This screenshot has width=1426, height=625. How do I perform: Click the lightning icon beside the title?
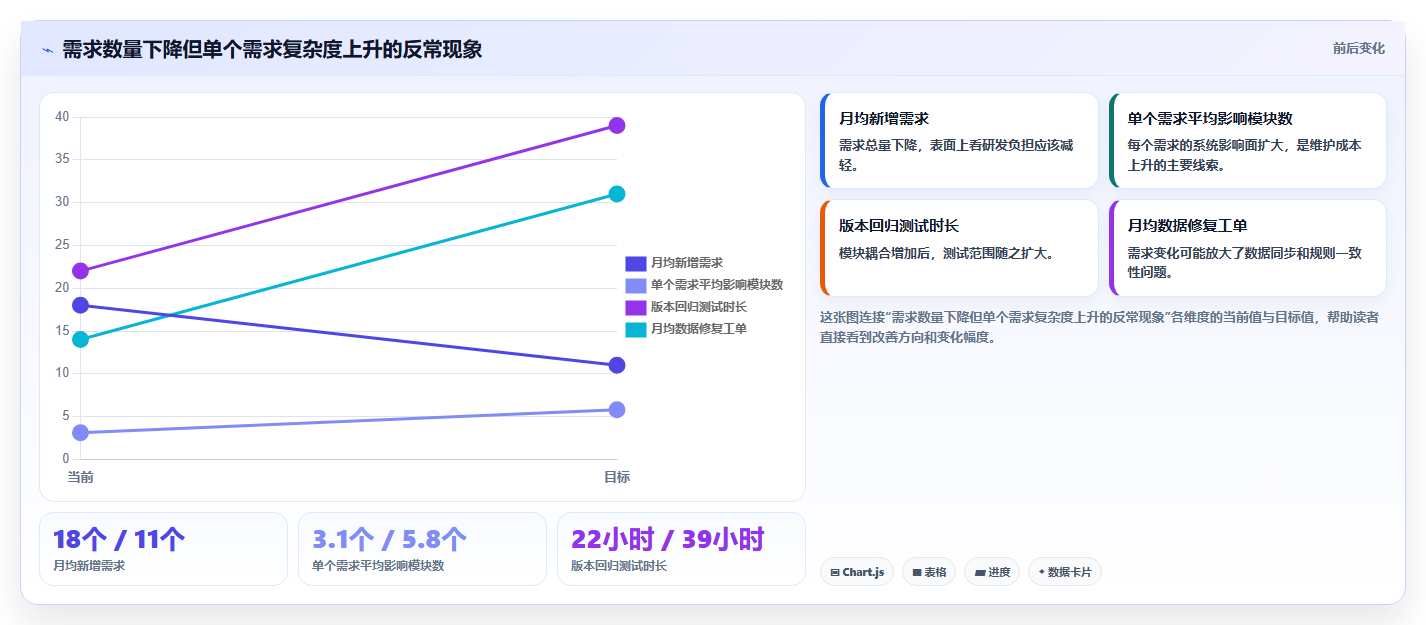47,50
